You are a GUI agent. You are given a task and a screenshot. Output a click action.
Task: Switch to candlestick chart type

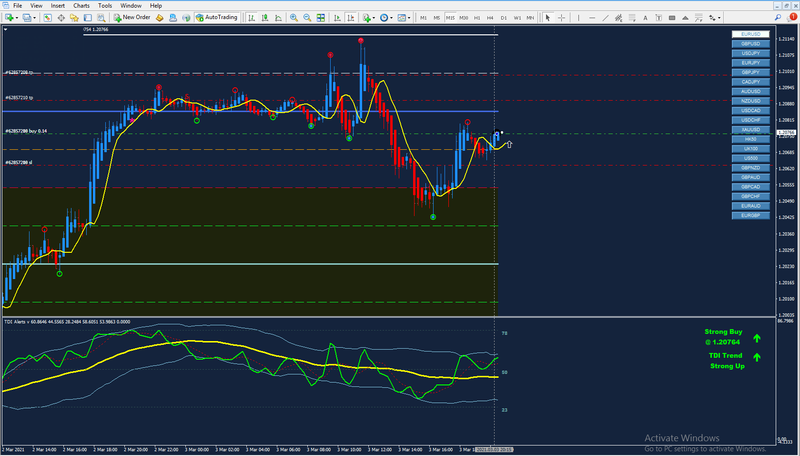pyautogui.click(x=265, y=18)
